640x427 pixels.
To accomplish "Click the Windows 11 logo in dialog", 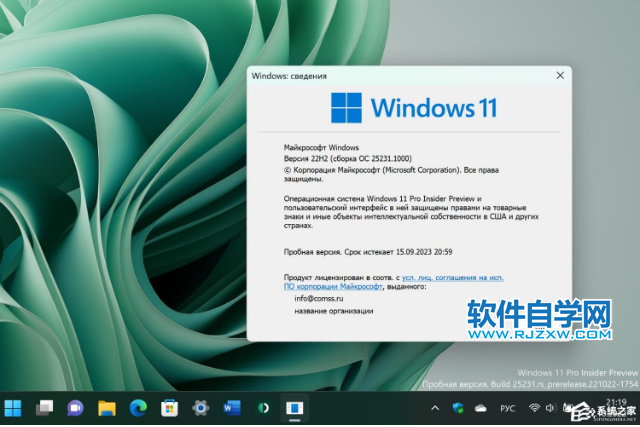I will point(414,108).
